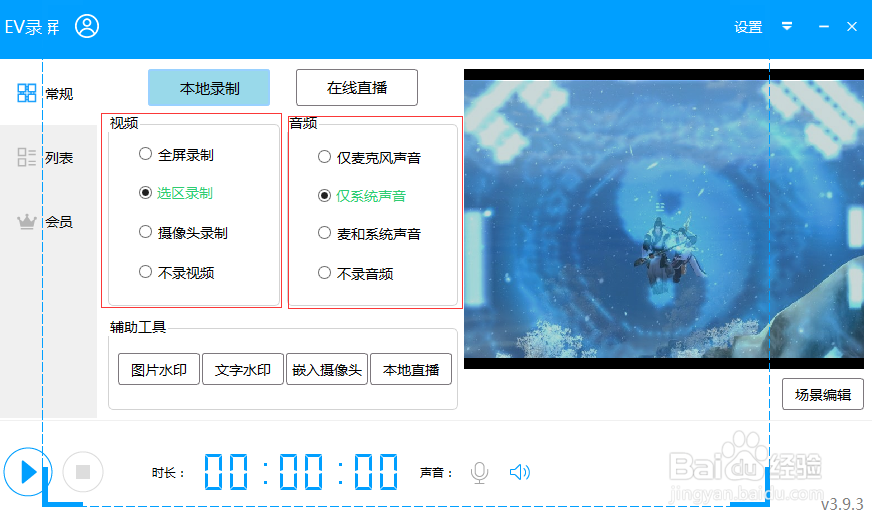
Task: Select 不录视频 video option
Action: 176,273
